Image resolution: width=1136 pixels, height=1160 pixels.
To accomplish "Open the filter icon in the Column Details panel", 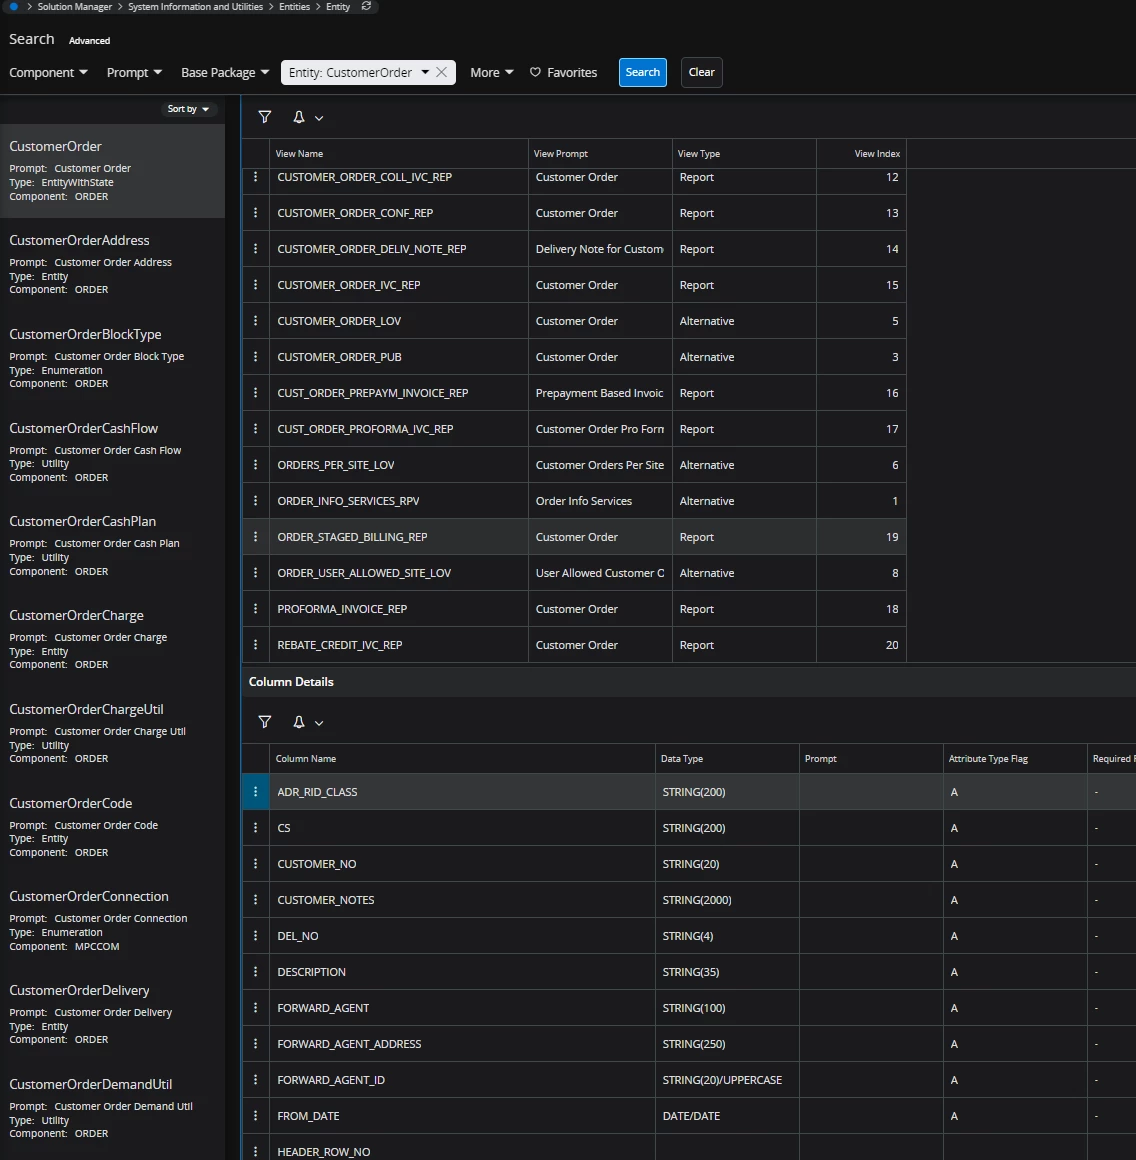I will coord(265,722).
